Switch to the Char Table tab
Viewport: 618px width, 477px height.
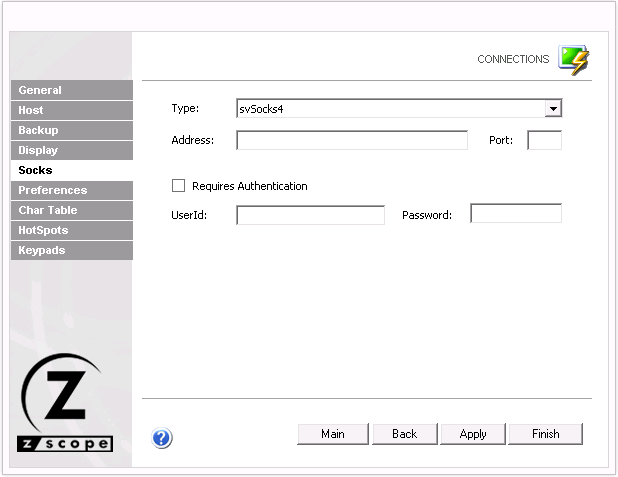72,211
